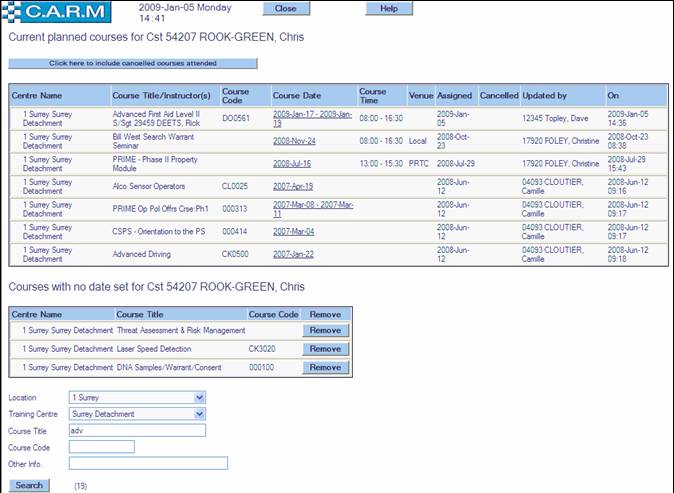The image size is (674, 493).
Task: Open course date 2007-Apr-19 link
Action: pos(293,185)
